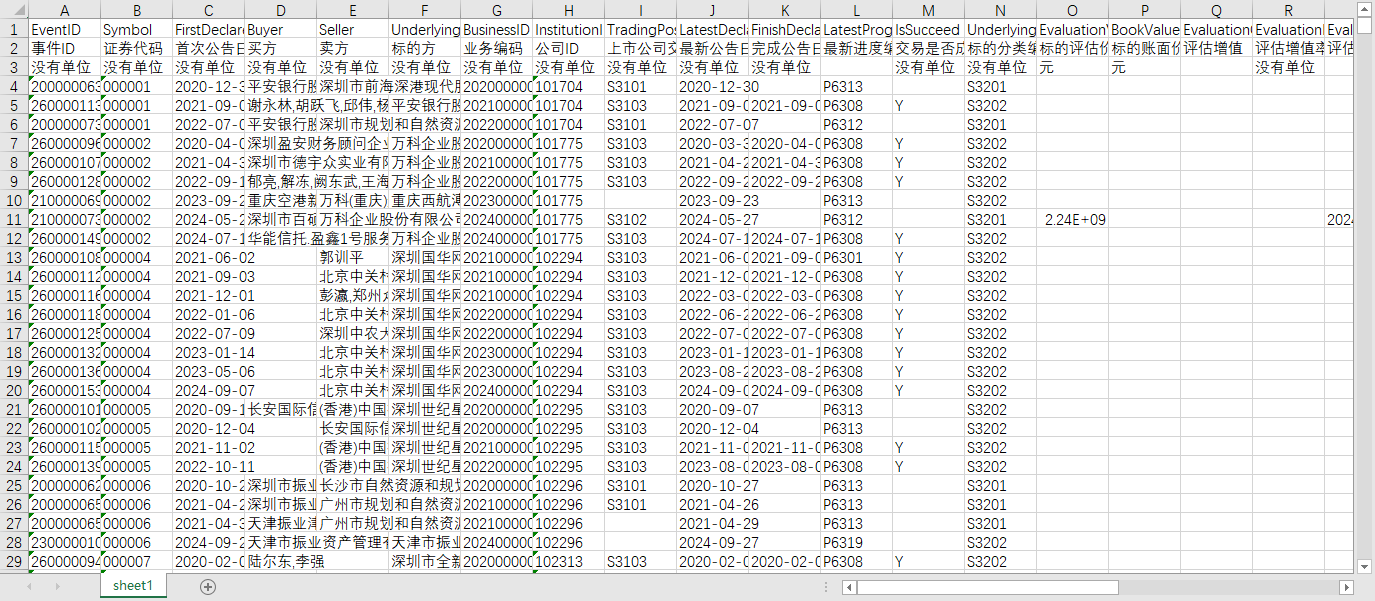The width and height of the screenshot is (1375, 601).
Task: Click the horizontal scrollbar's left arrow
Action: pos(849,587)
